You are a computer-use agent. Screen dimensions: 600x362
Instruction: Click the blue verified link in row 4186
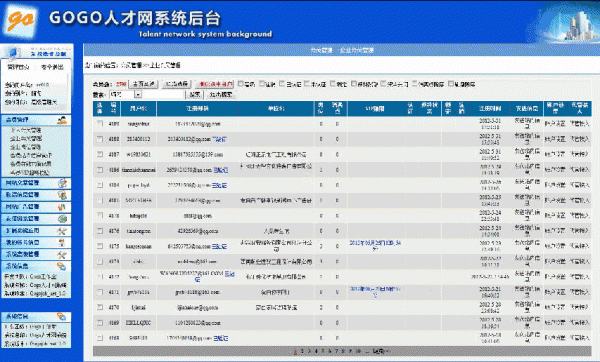click(220, 170)
